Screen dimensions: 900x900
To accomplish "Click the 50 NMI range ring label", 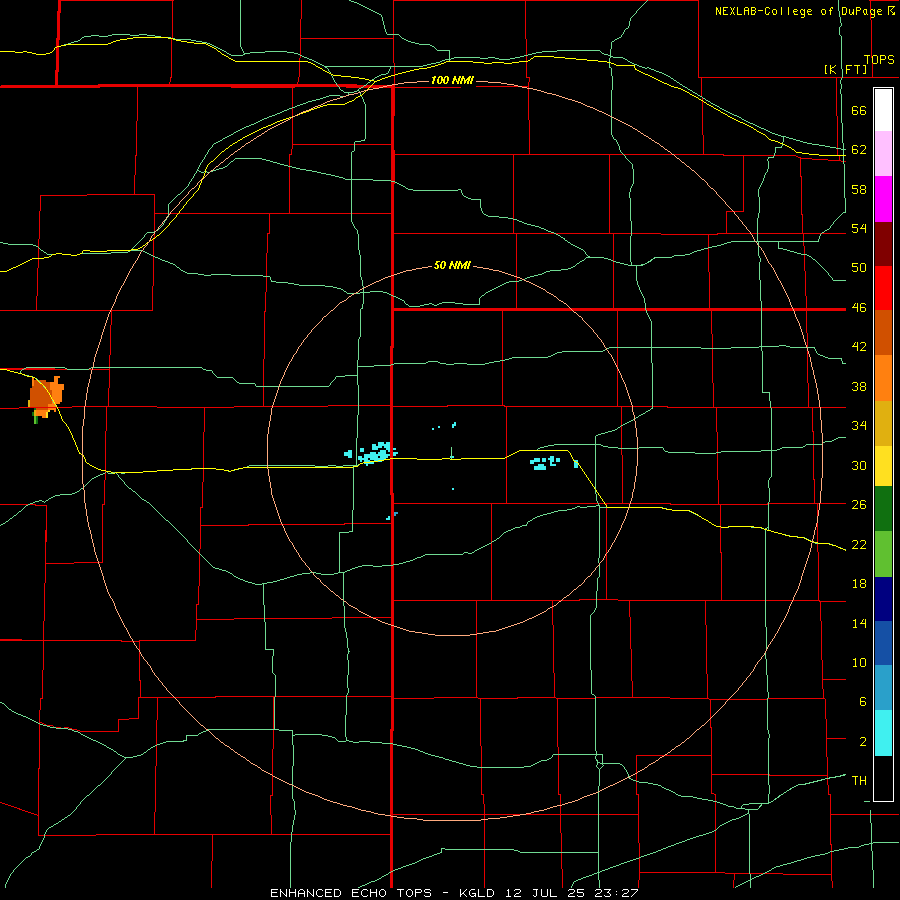I will [x=452, y=265].
